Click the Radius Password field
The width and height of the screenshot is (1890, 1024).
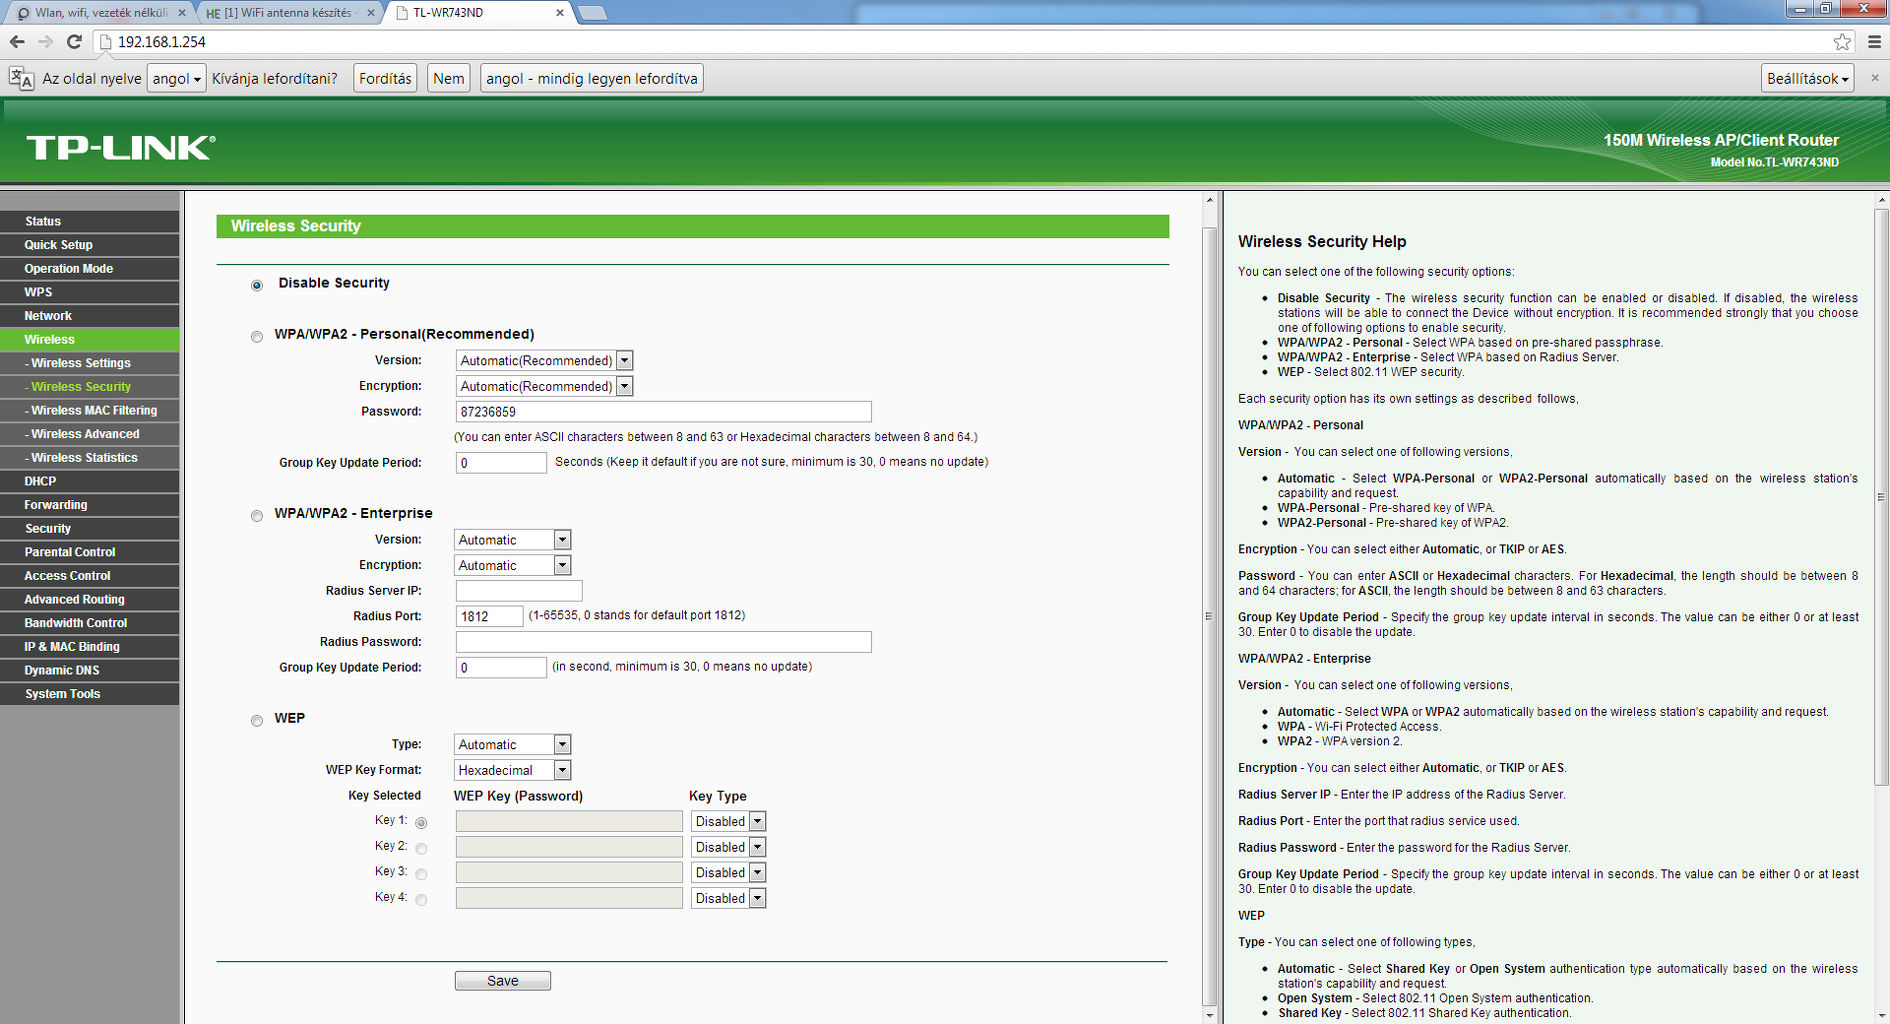pos(663,642)
